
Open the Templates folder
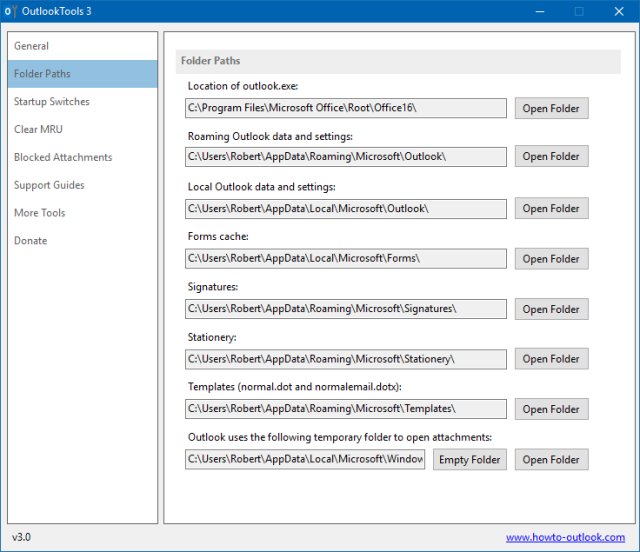click(x=551, y=409)
